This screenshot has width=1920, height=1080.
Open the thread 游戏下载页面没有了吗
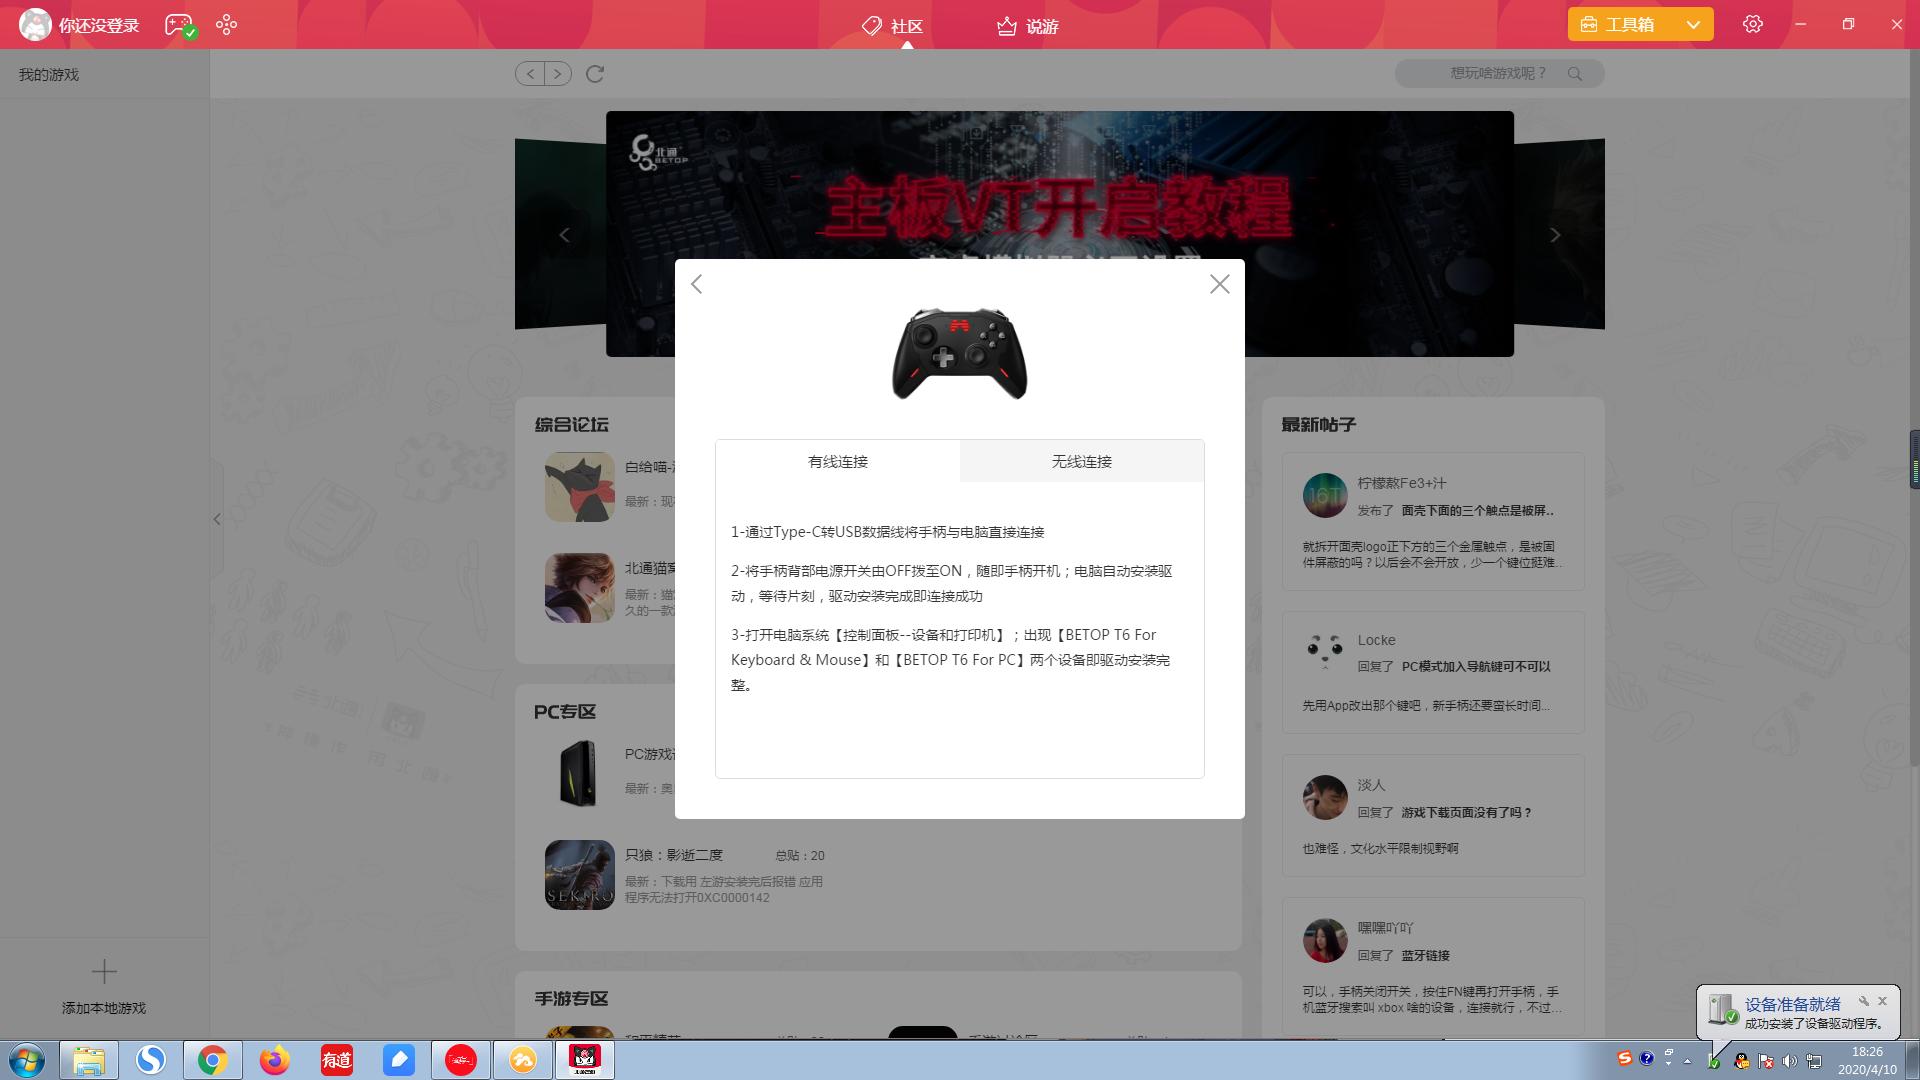[x=1464, y=813]
